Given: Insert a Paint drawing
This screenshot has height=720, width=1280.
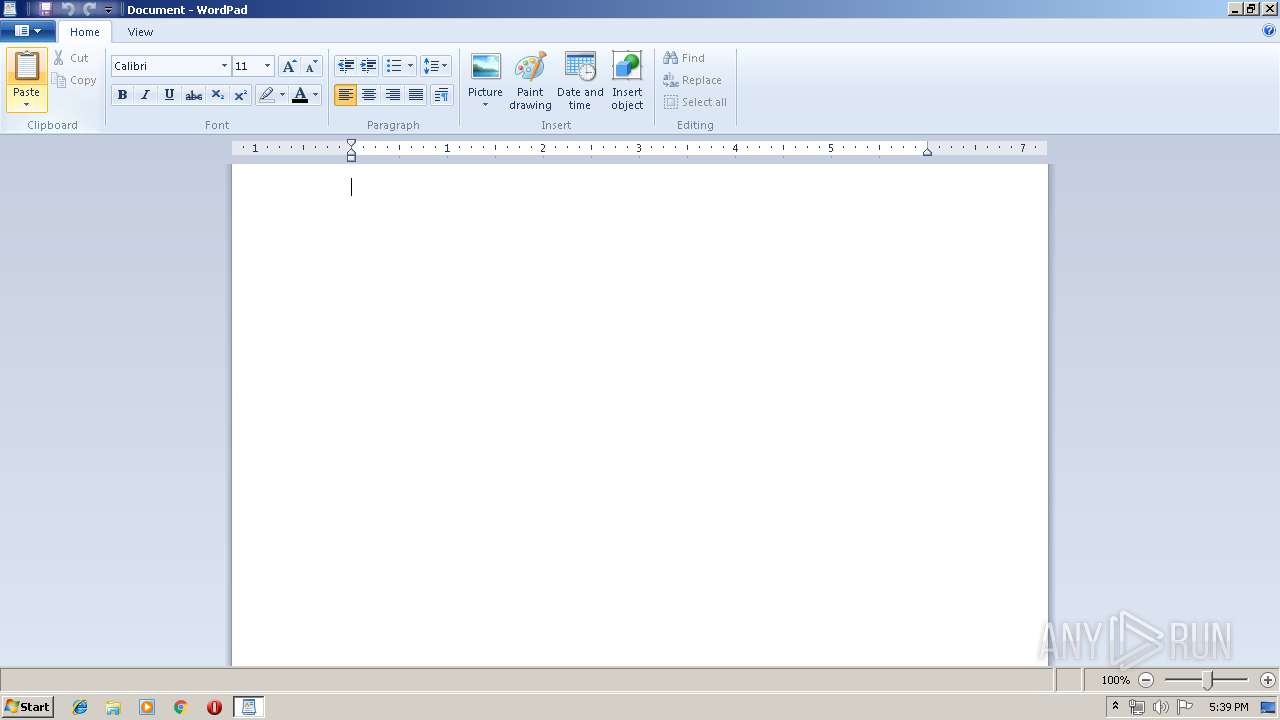Looking at the screenshot, I should click(530, 81).
